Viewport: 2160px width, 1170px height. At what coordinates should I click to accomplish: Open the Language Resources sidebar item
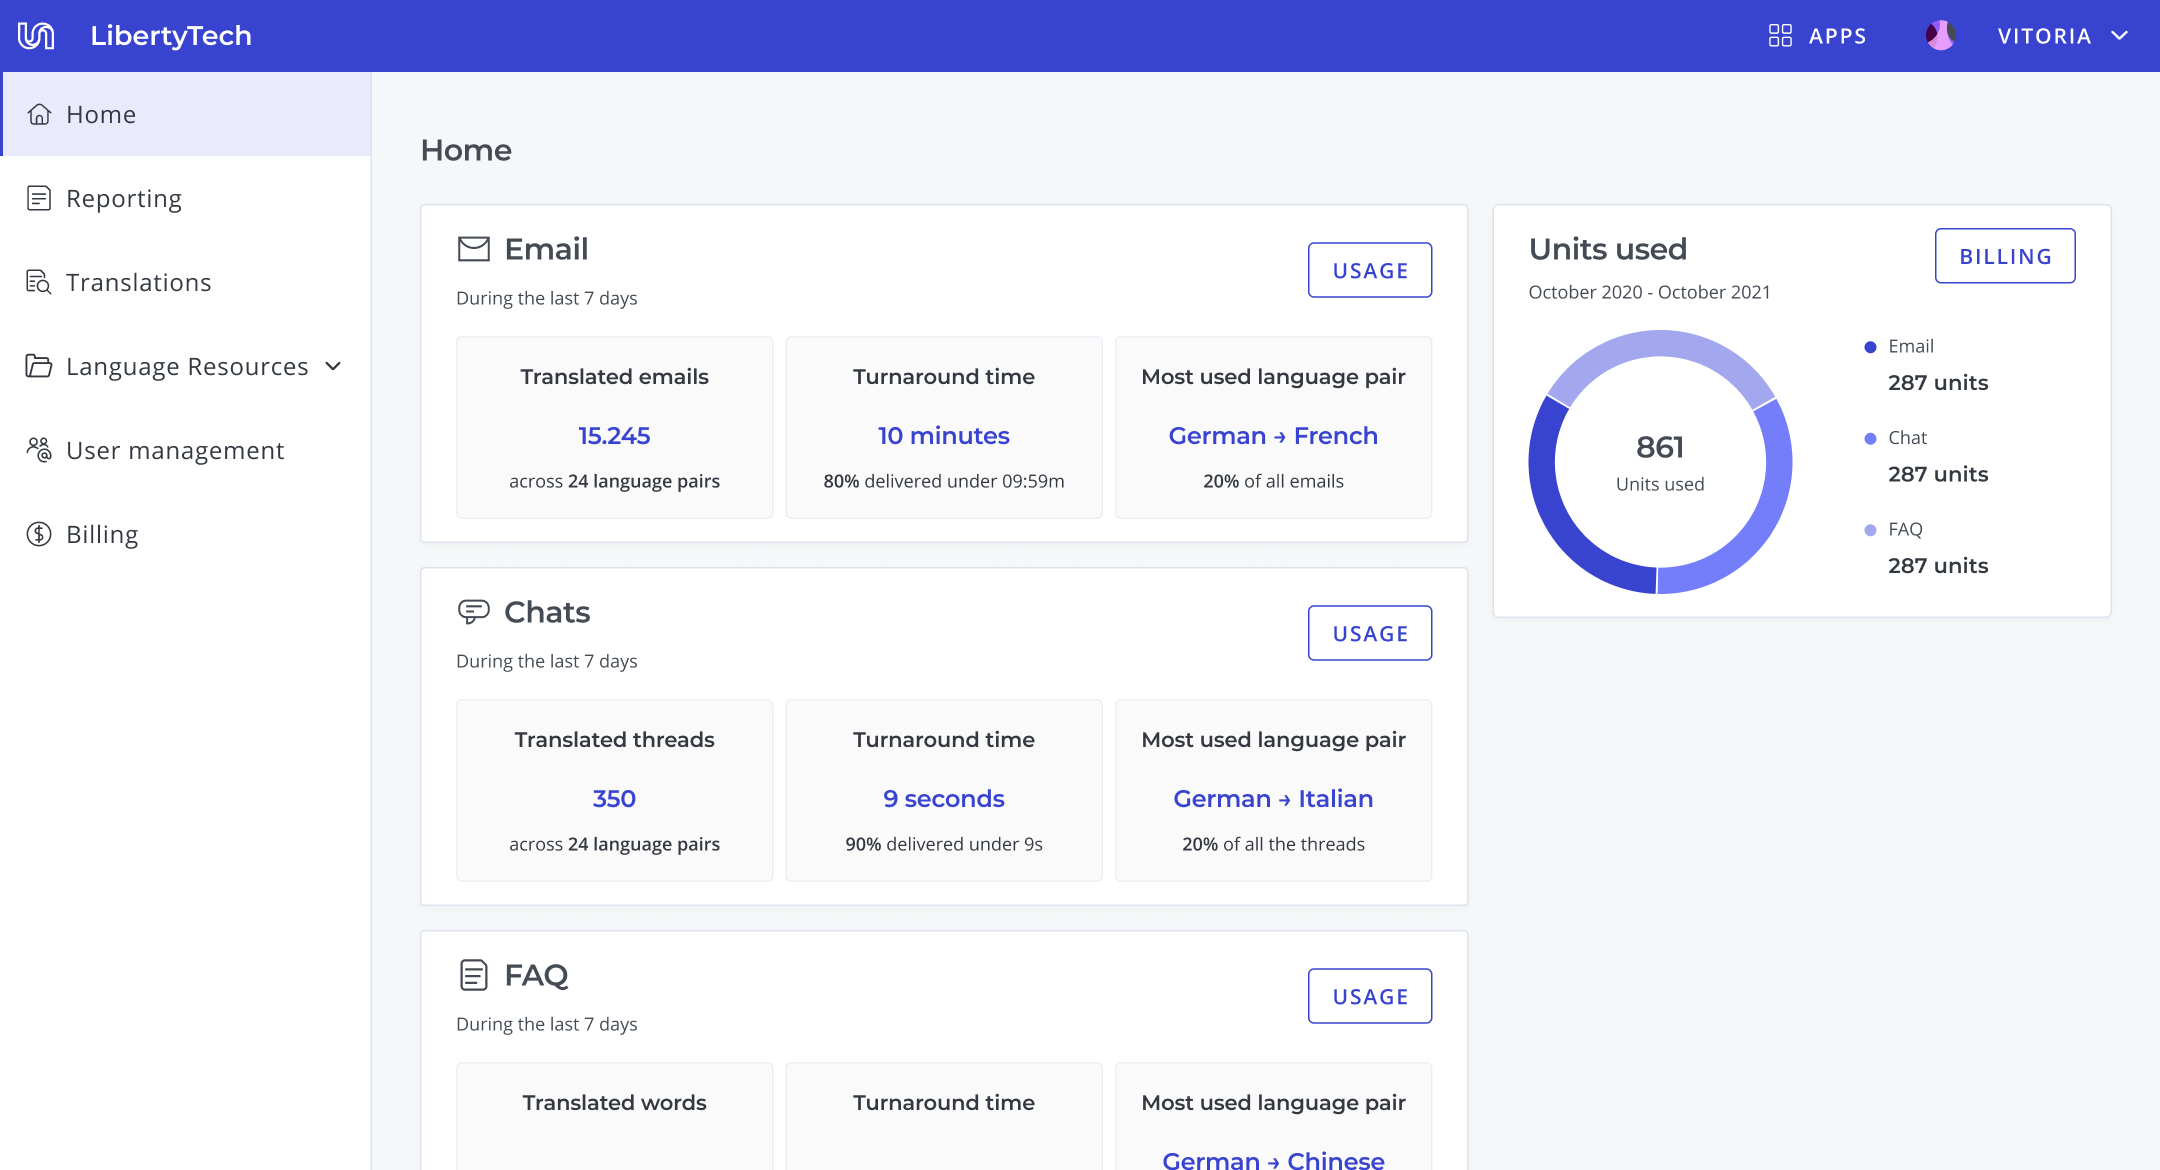pos(186,366)
